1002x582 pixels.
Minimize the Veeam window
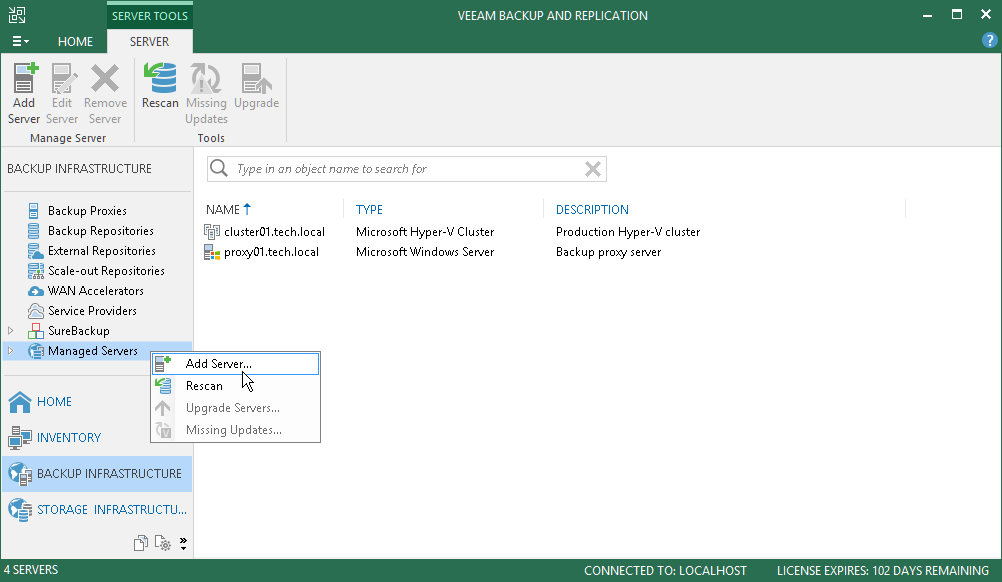tap(927, 15)
